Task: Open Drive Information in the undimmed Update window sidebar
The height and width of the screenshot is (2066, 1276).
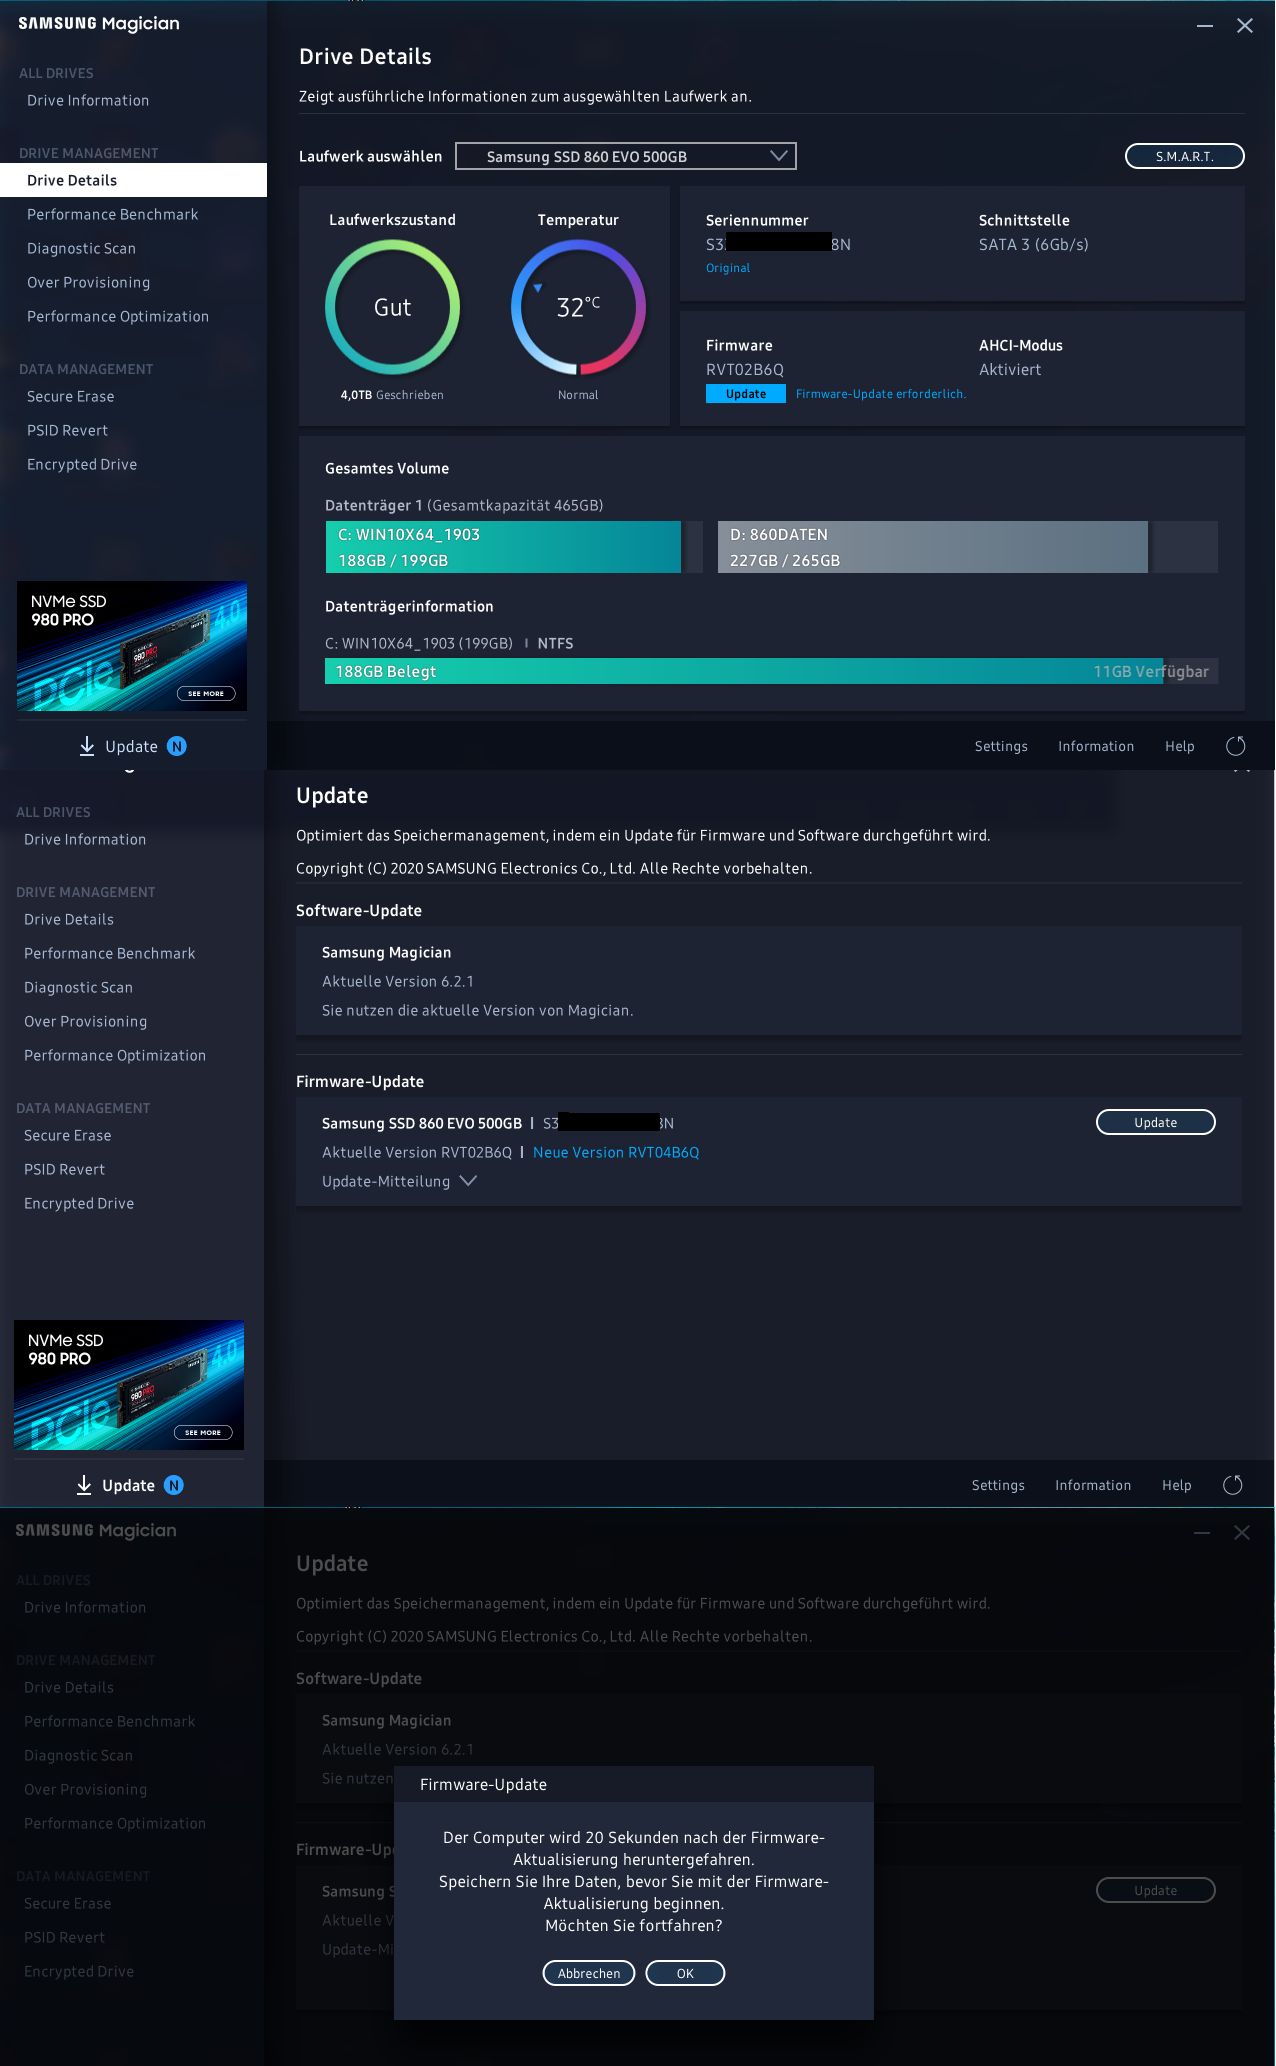Action: 85,839
